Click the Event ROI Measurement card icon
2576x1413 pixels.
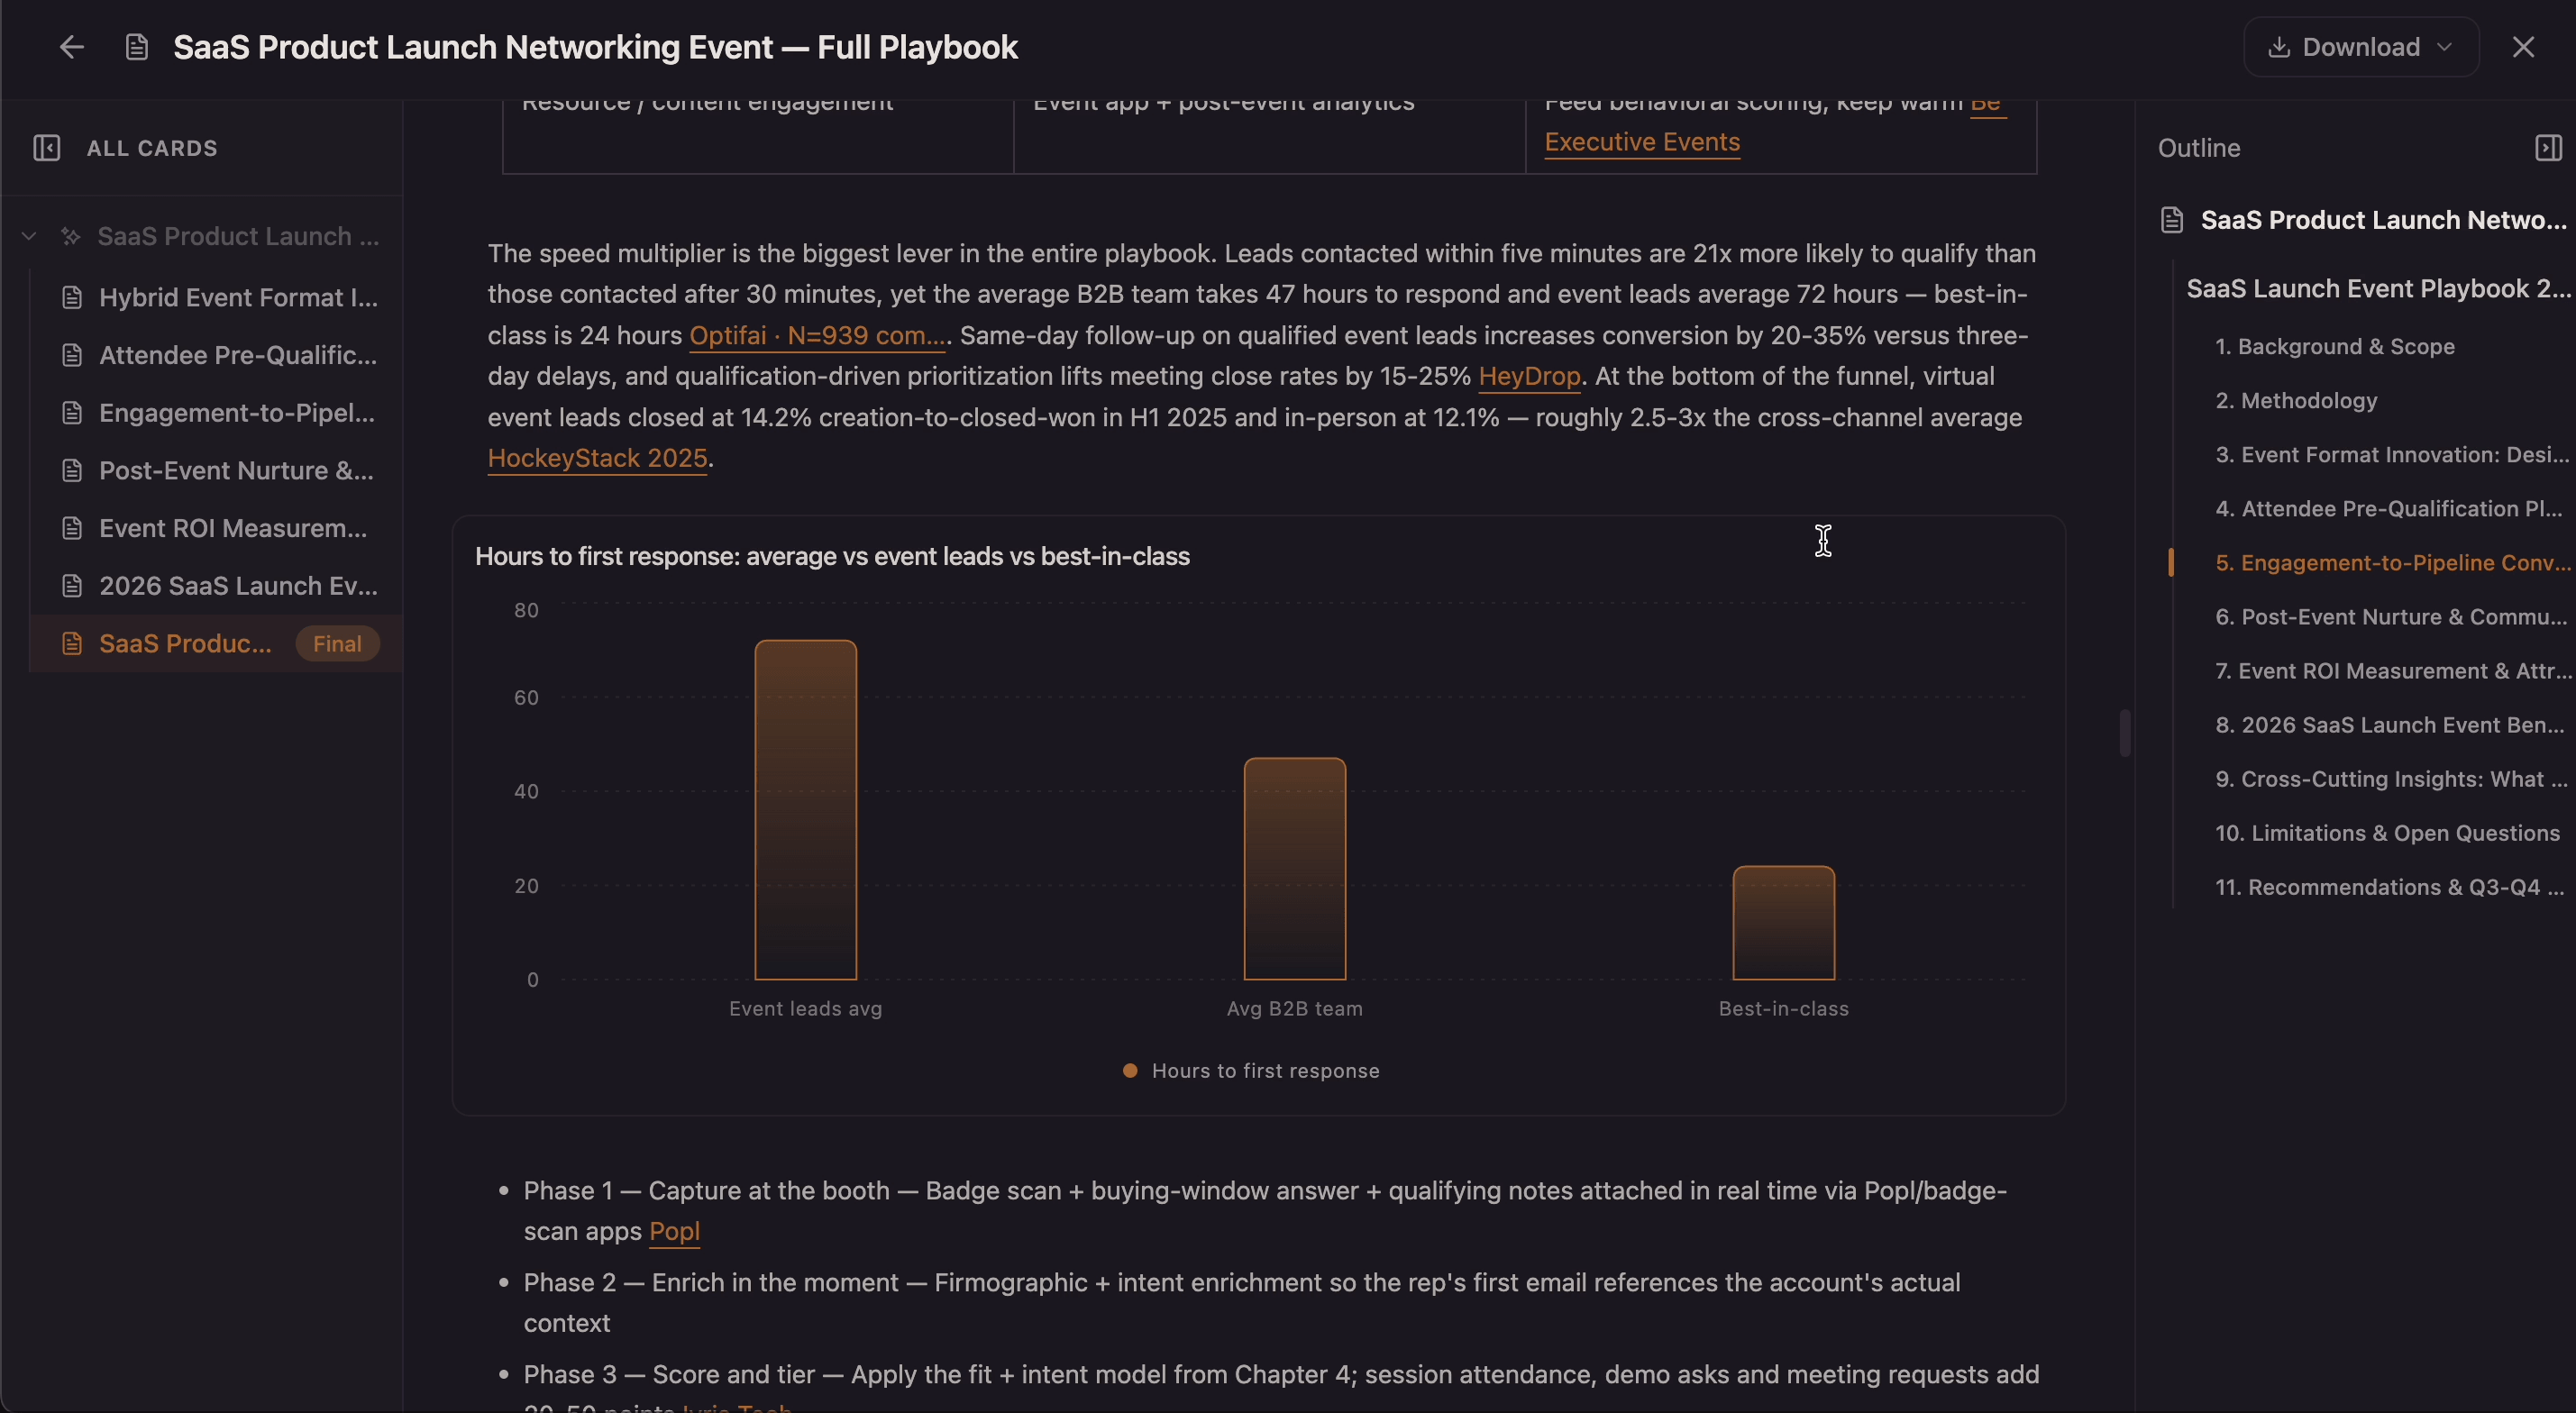71,528
